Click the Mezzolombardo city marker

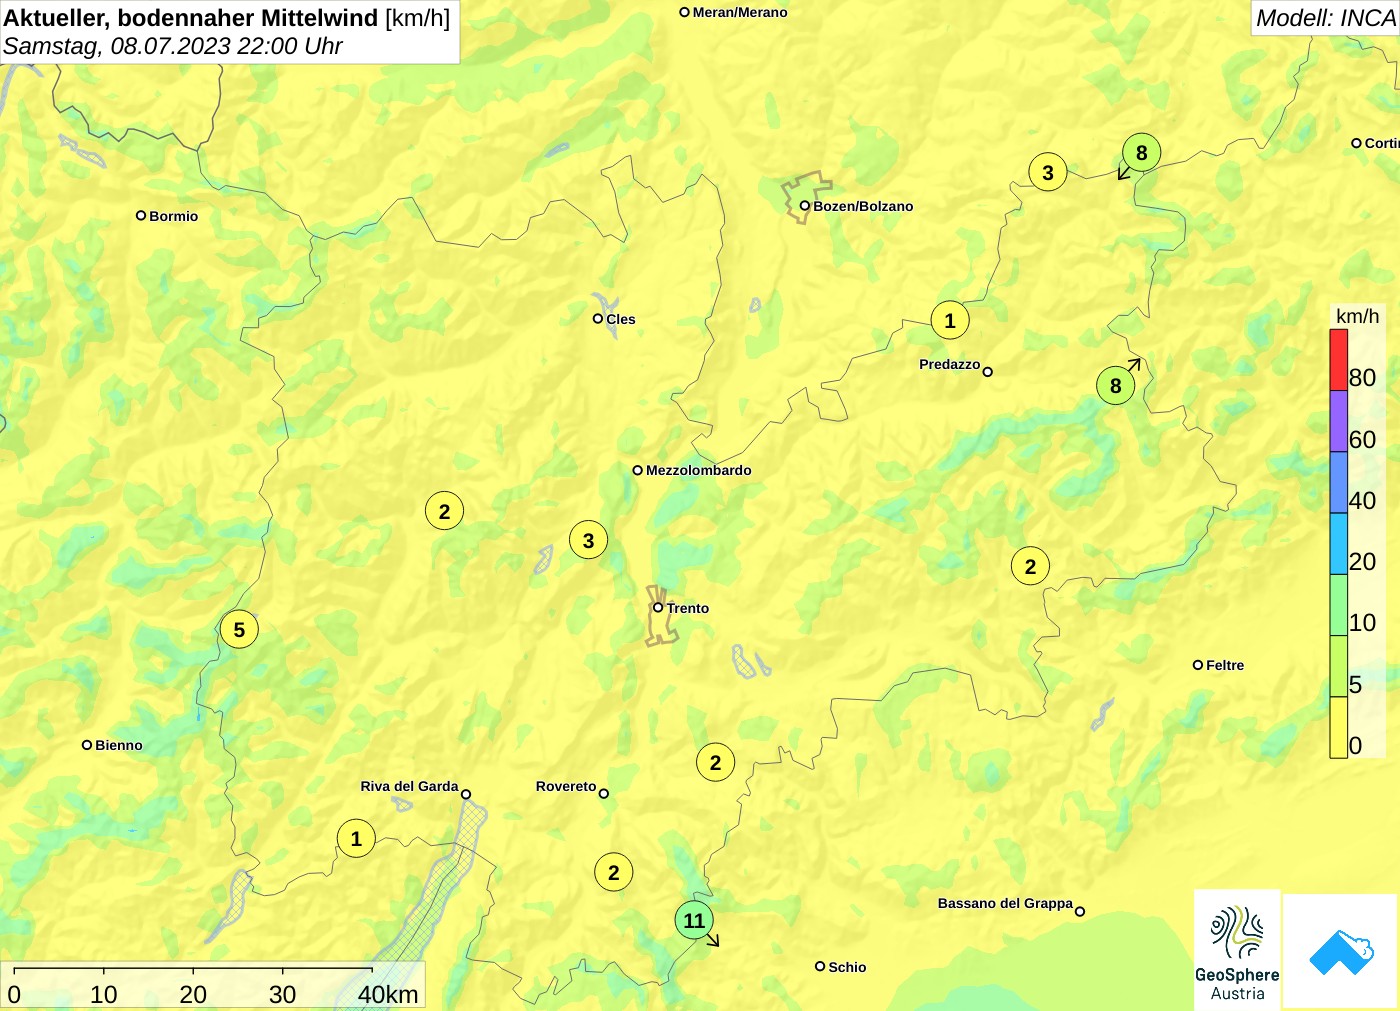pyautogui.click(x=638, y=469)
